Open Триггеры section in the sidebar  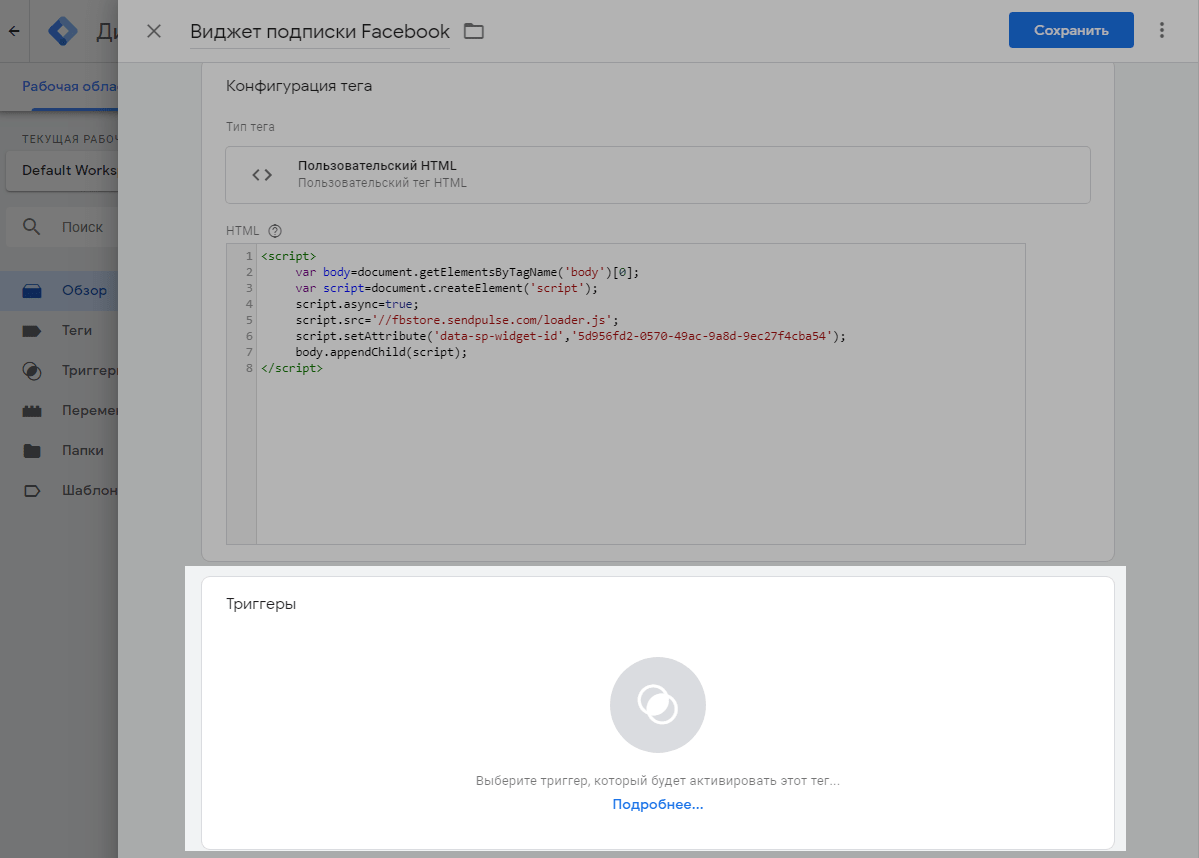coord(88,370)
